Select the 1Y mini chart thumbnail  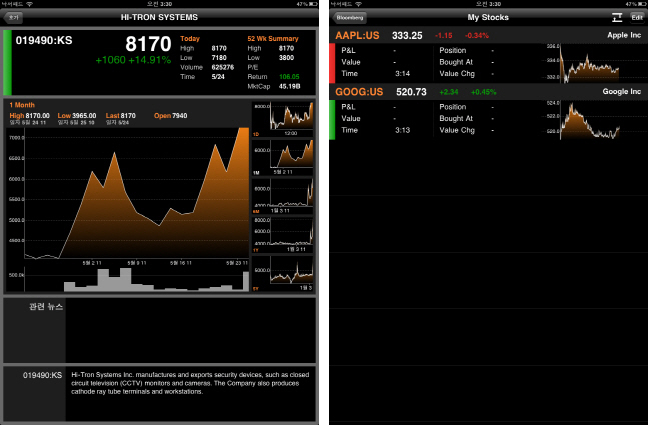[282, 235]
